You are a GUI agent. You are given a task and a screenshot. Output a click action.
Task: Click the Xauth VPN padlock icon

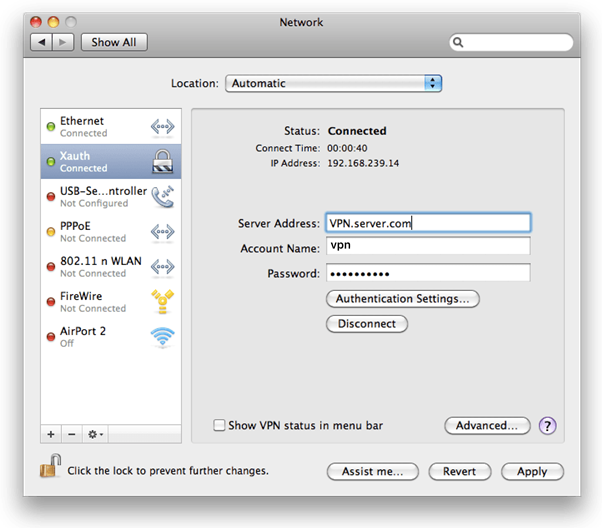(163, 161)
